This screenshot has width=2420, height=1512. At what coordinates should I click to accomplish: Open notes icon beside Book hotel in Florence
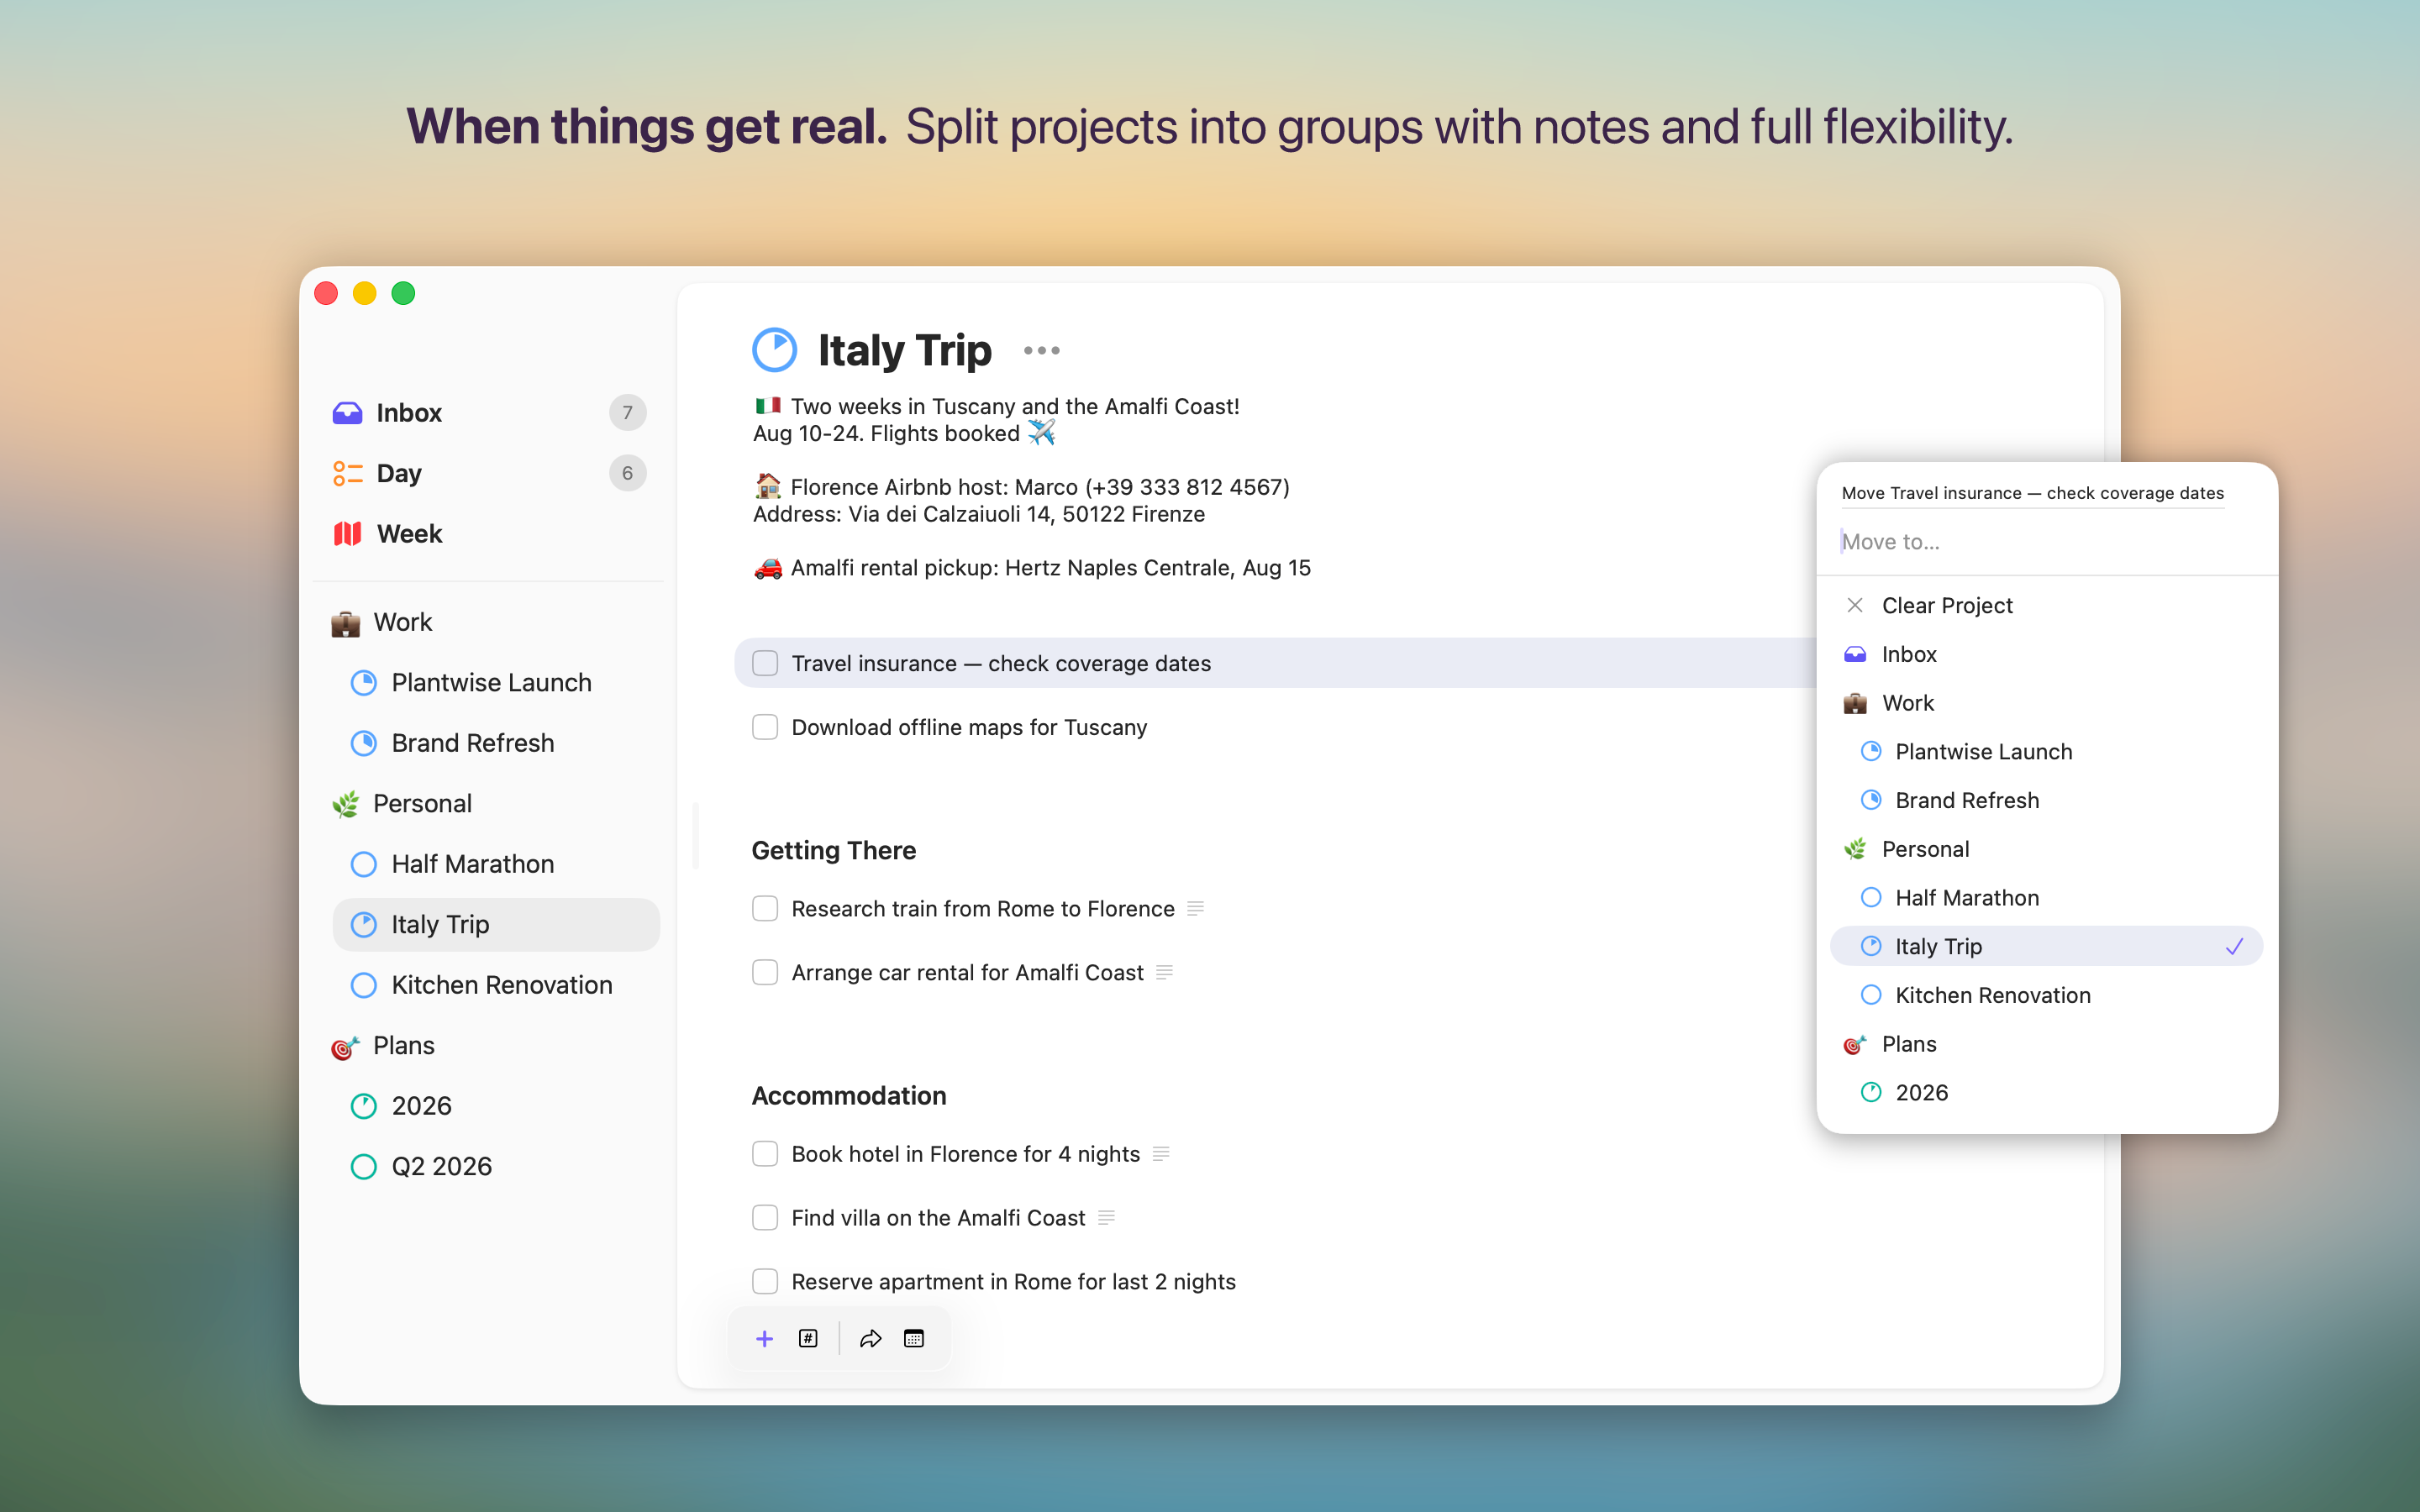(x=1161, y=1154)
